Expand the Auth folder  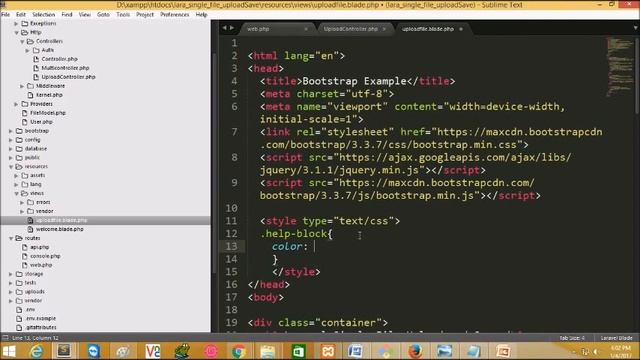click(28, 51)
